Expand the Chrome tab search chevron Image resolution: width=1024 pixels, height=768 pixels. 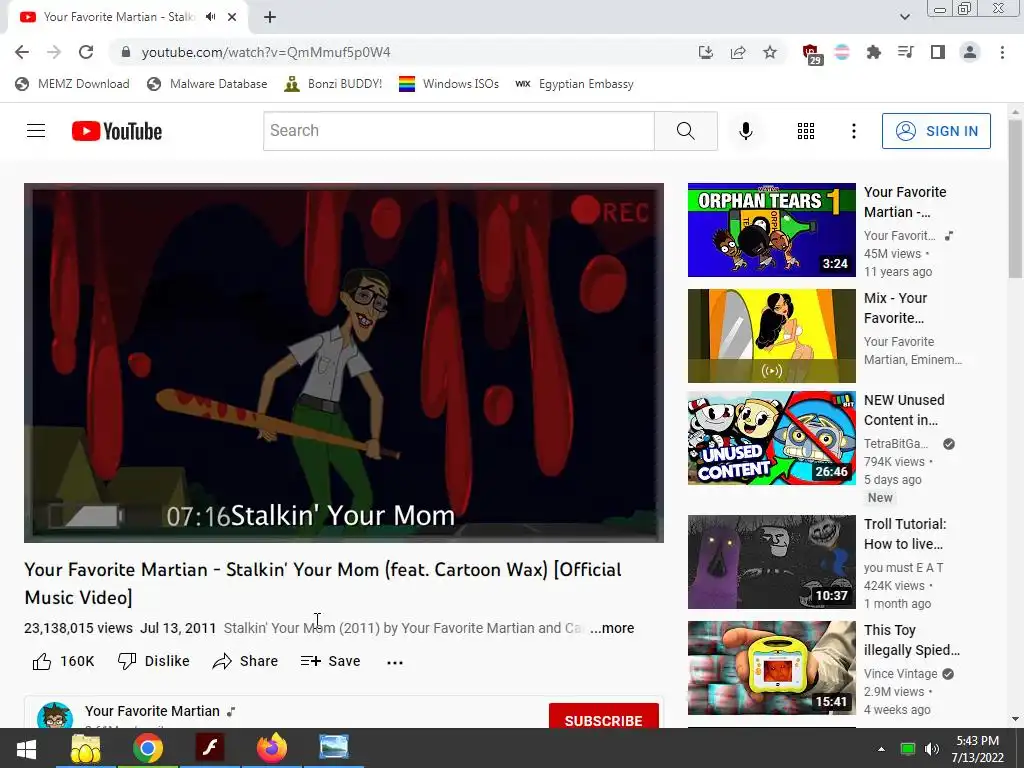(x=904, y=17)
